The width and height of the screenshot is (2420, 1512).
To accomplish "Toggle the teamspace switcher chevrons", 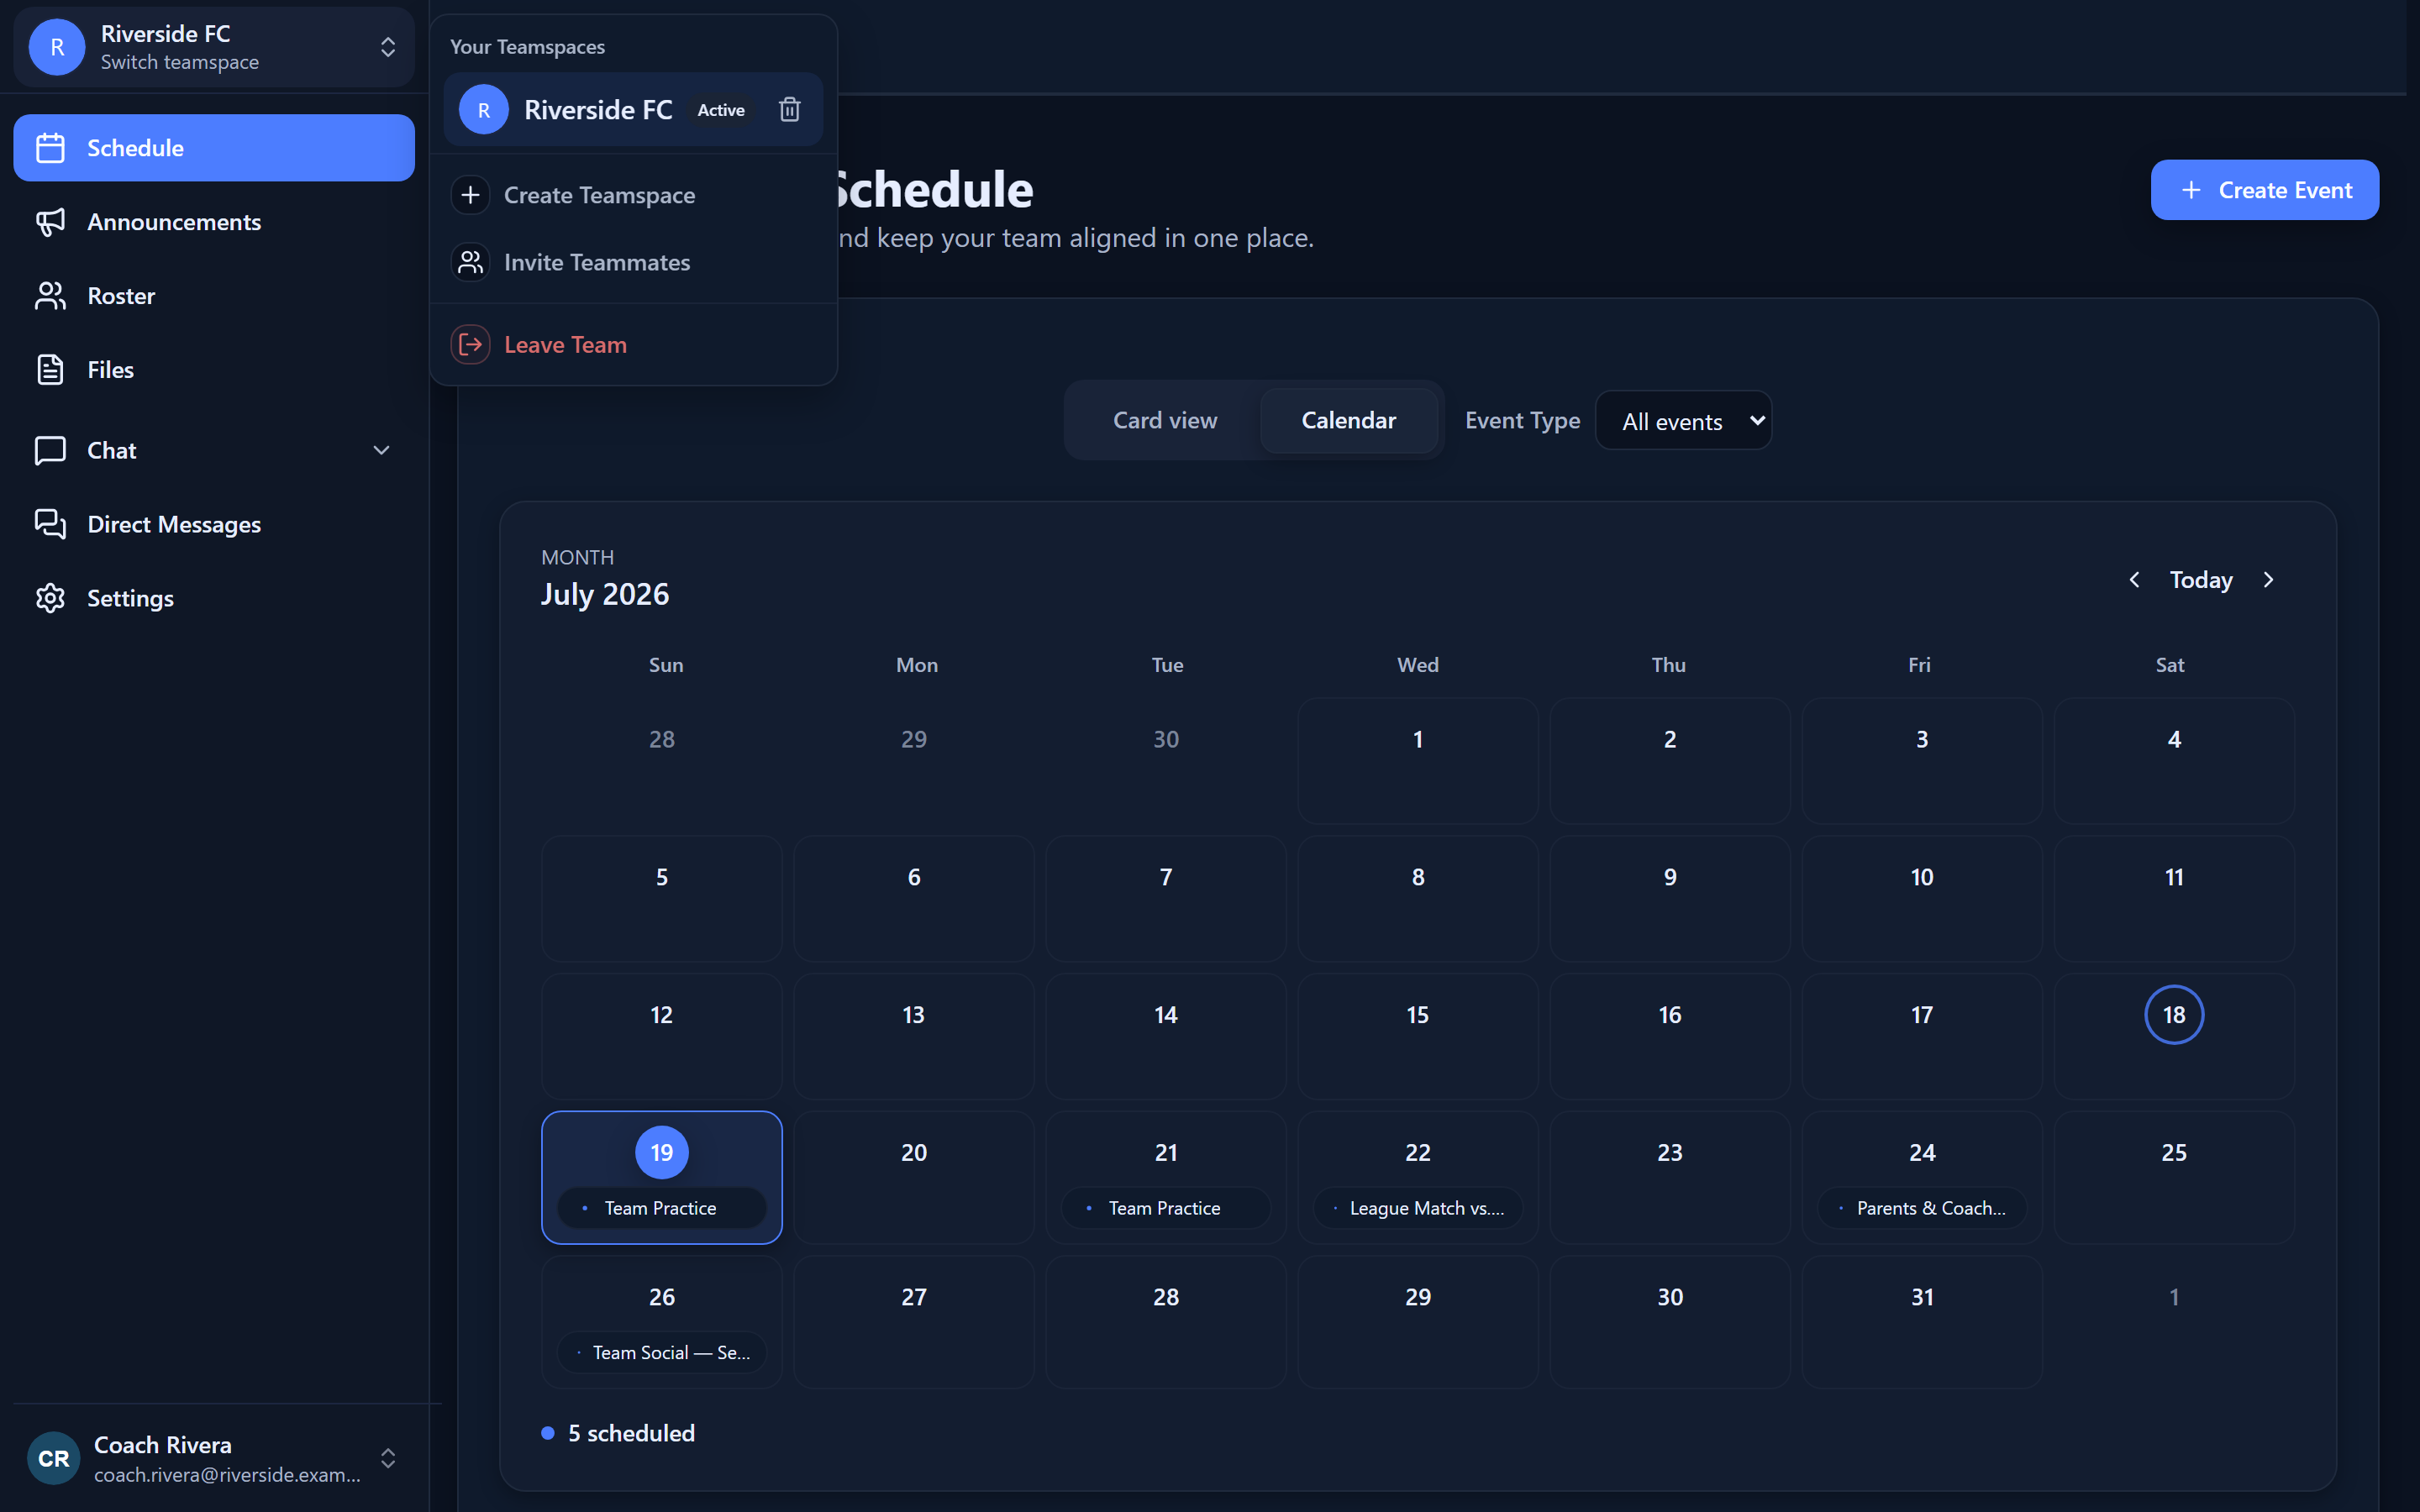I will tap(388, 47).
